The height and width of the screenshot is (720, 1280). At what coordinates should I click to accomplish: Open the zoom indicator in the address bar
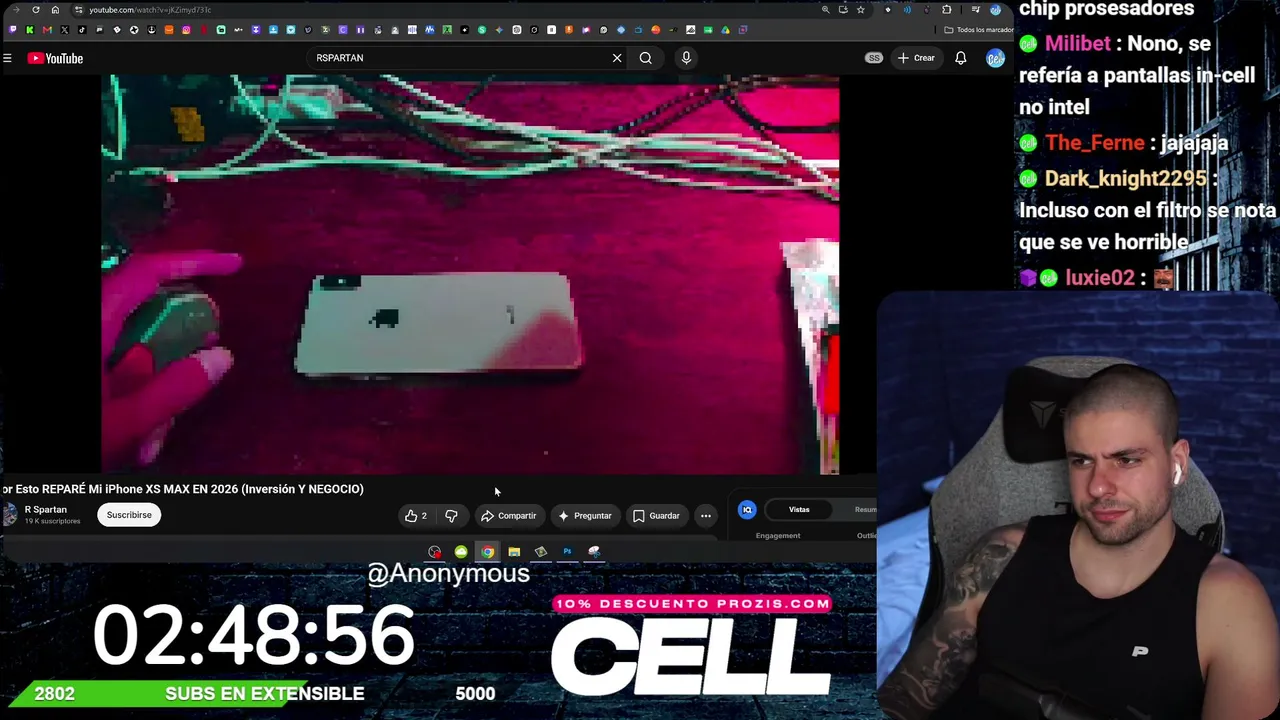coord(825,10)
